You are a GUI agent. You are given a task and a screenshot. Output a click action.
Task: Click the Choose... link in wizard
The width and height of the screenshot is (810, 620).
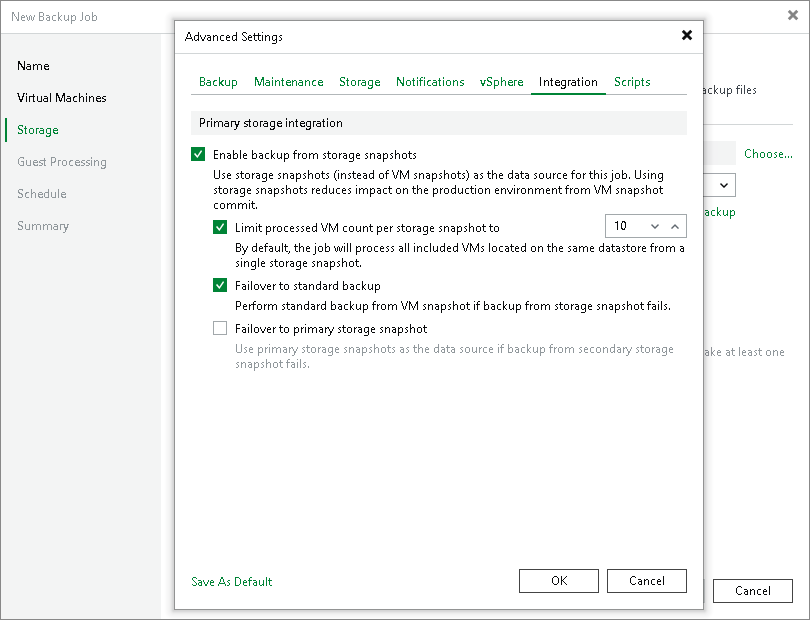[768, 154]
